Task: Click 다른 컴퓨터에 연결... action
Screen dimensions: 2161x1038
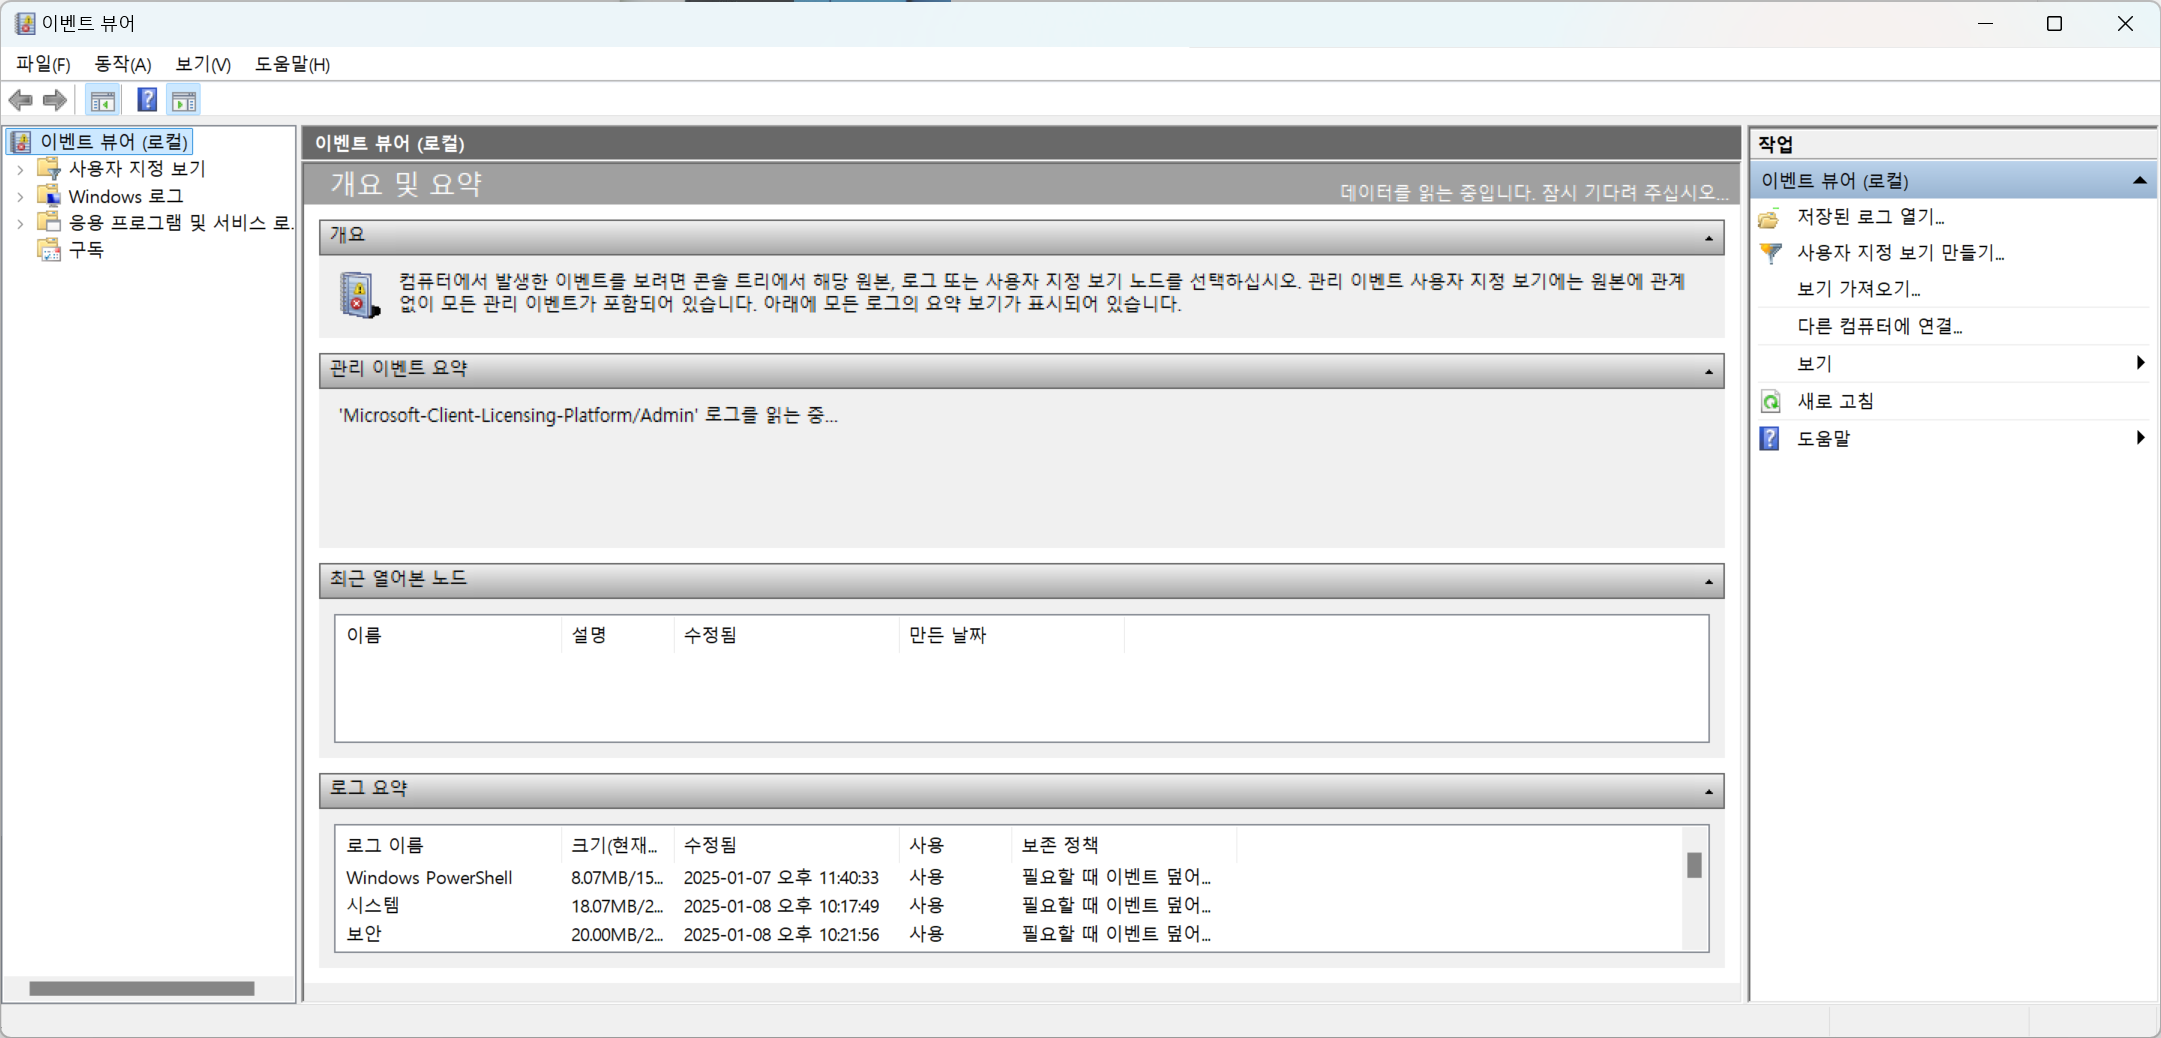Action: (x=1879, y=326)
